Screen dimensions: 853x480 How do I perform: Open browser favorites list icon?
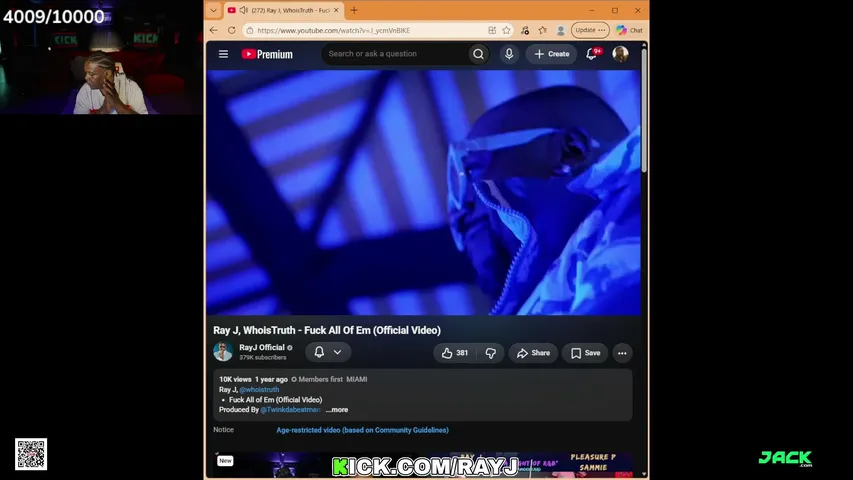pos(543,30)
